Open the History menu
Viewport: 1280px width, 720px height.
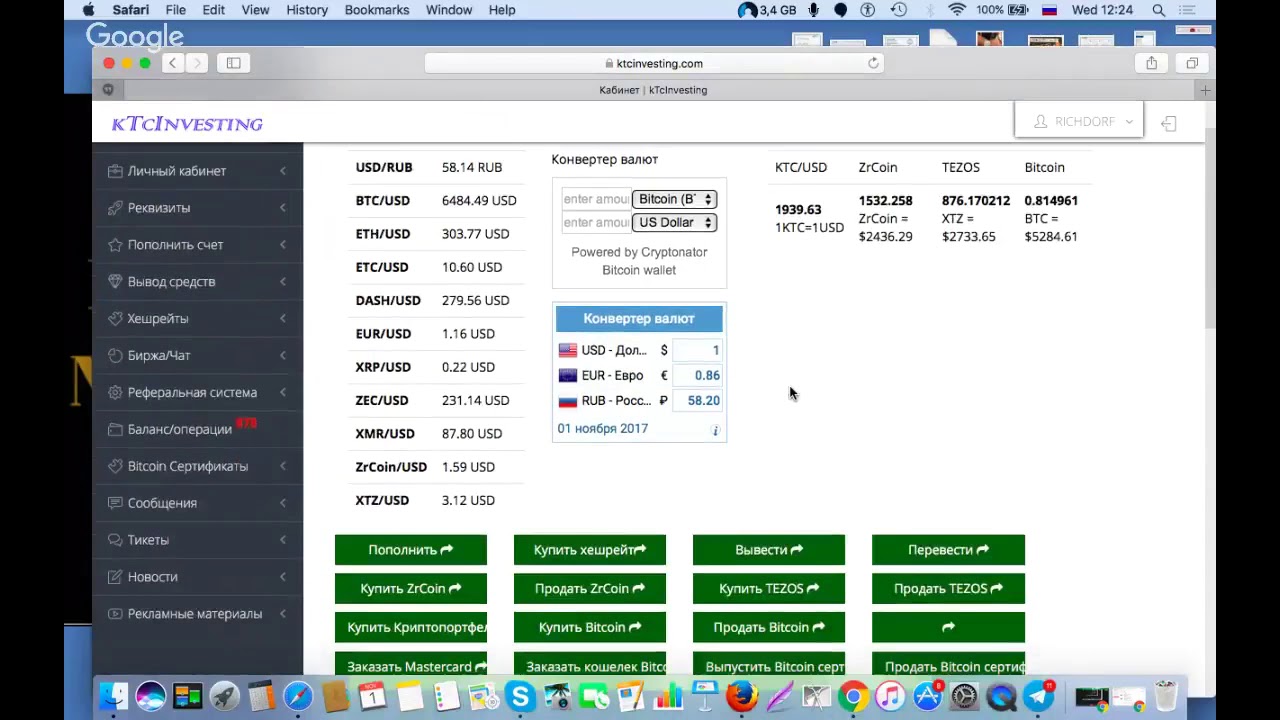pyautogui.click(x=307, y=10)
